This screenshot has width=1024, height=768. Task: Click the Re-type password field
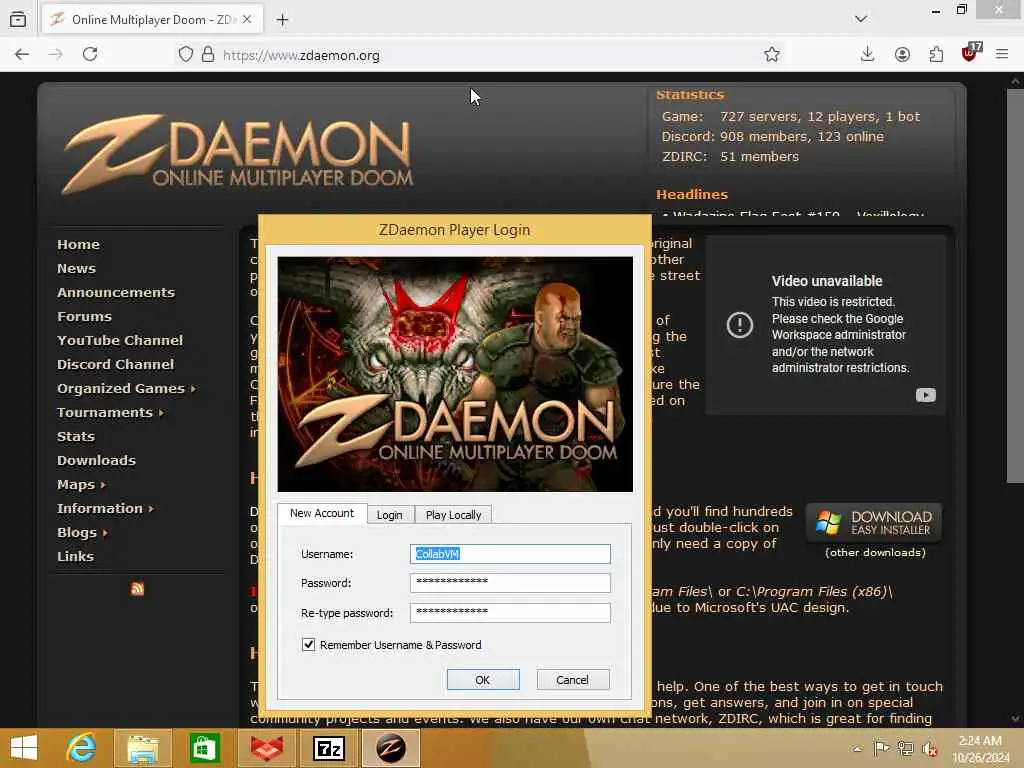(x=510, y=613)
